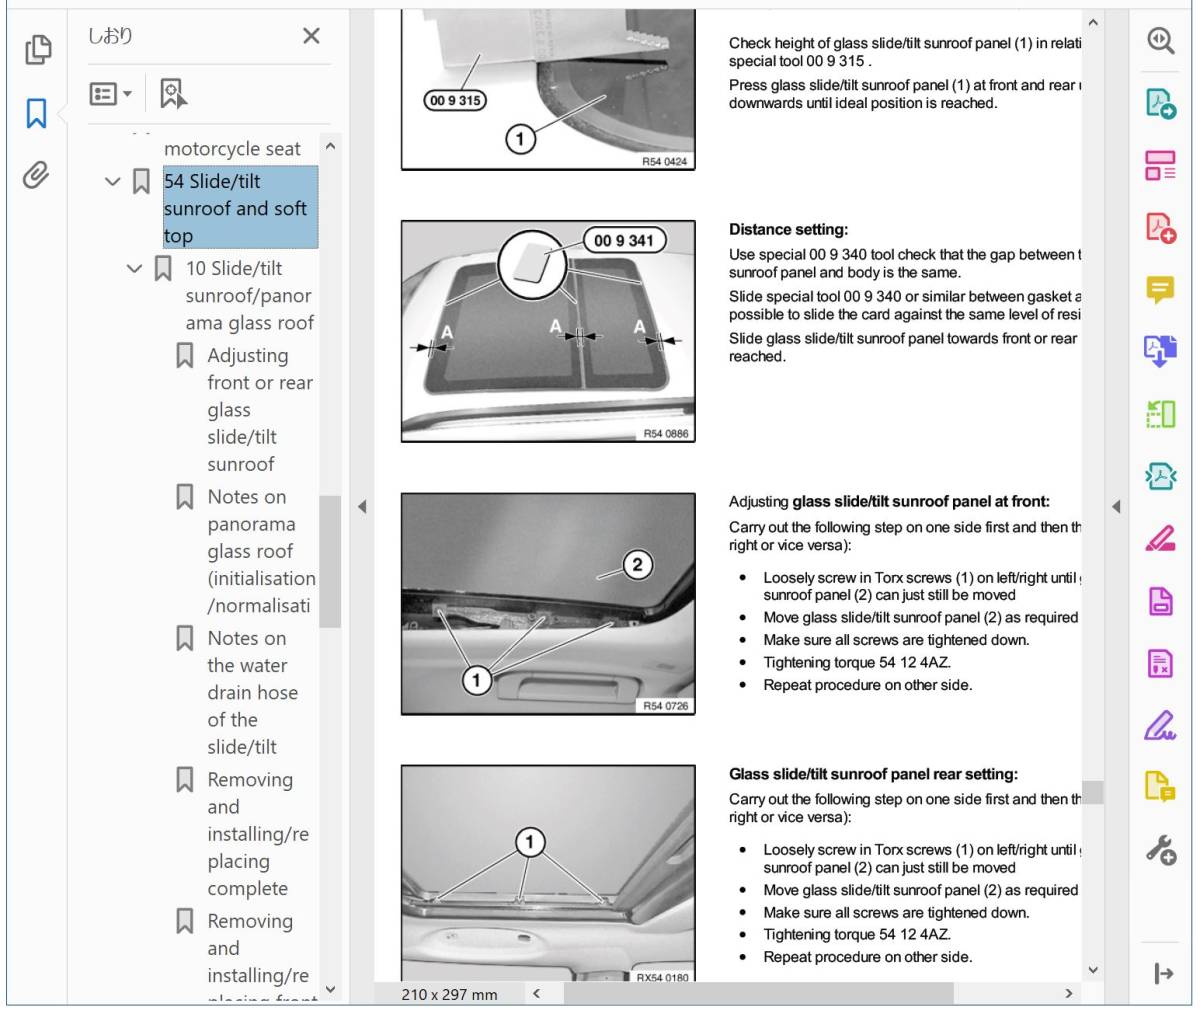Close the しおり bookmarks panel
Screen dimensions: 1200x1021
[311, 36]
